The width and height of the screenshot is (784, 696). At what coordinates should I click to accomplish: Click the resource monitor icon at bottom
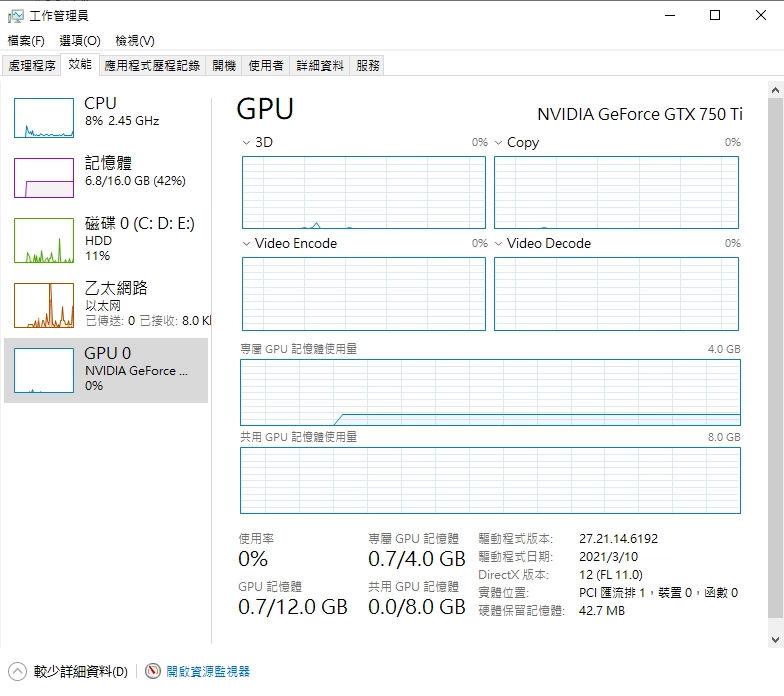[153, 671]
